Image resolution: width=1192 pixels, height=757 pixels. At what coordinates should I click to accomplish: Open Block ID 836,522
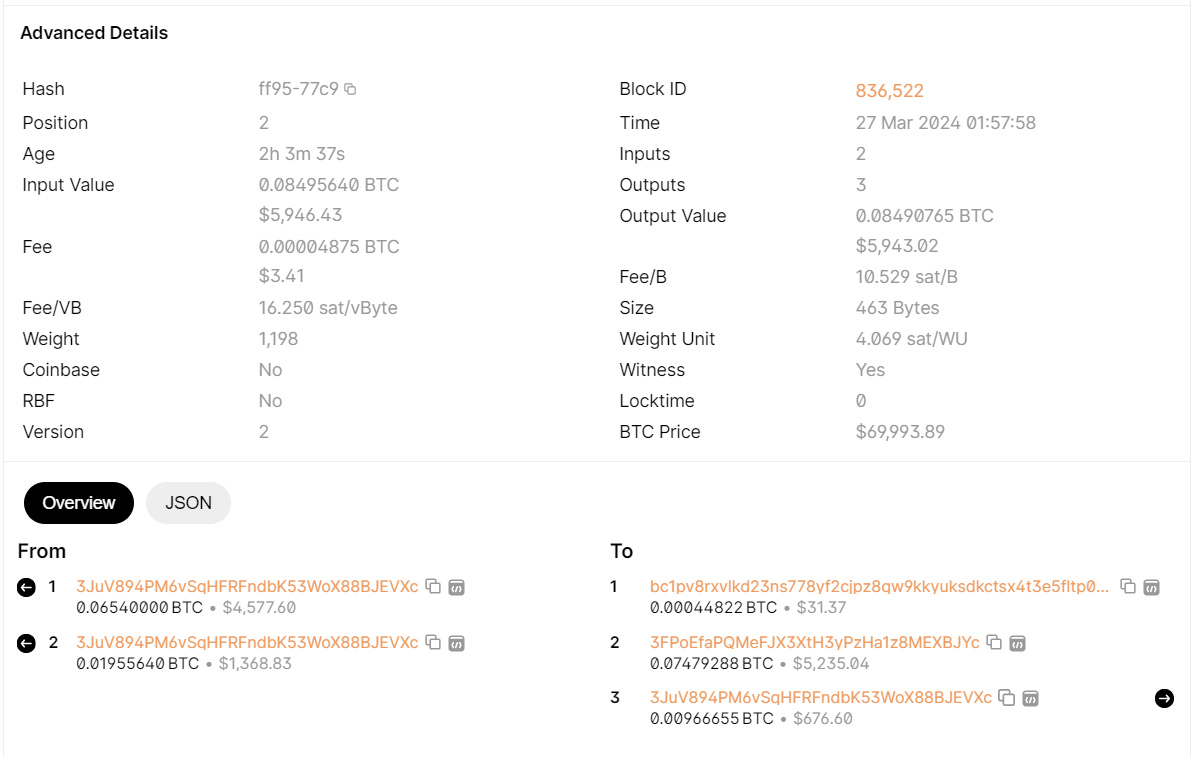click(x=889, y=90)
